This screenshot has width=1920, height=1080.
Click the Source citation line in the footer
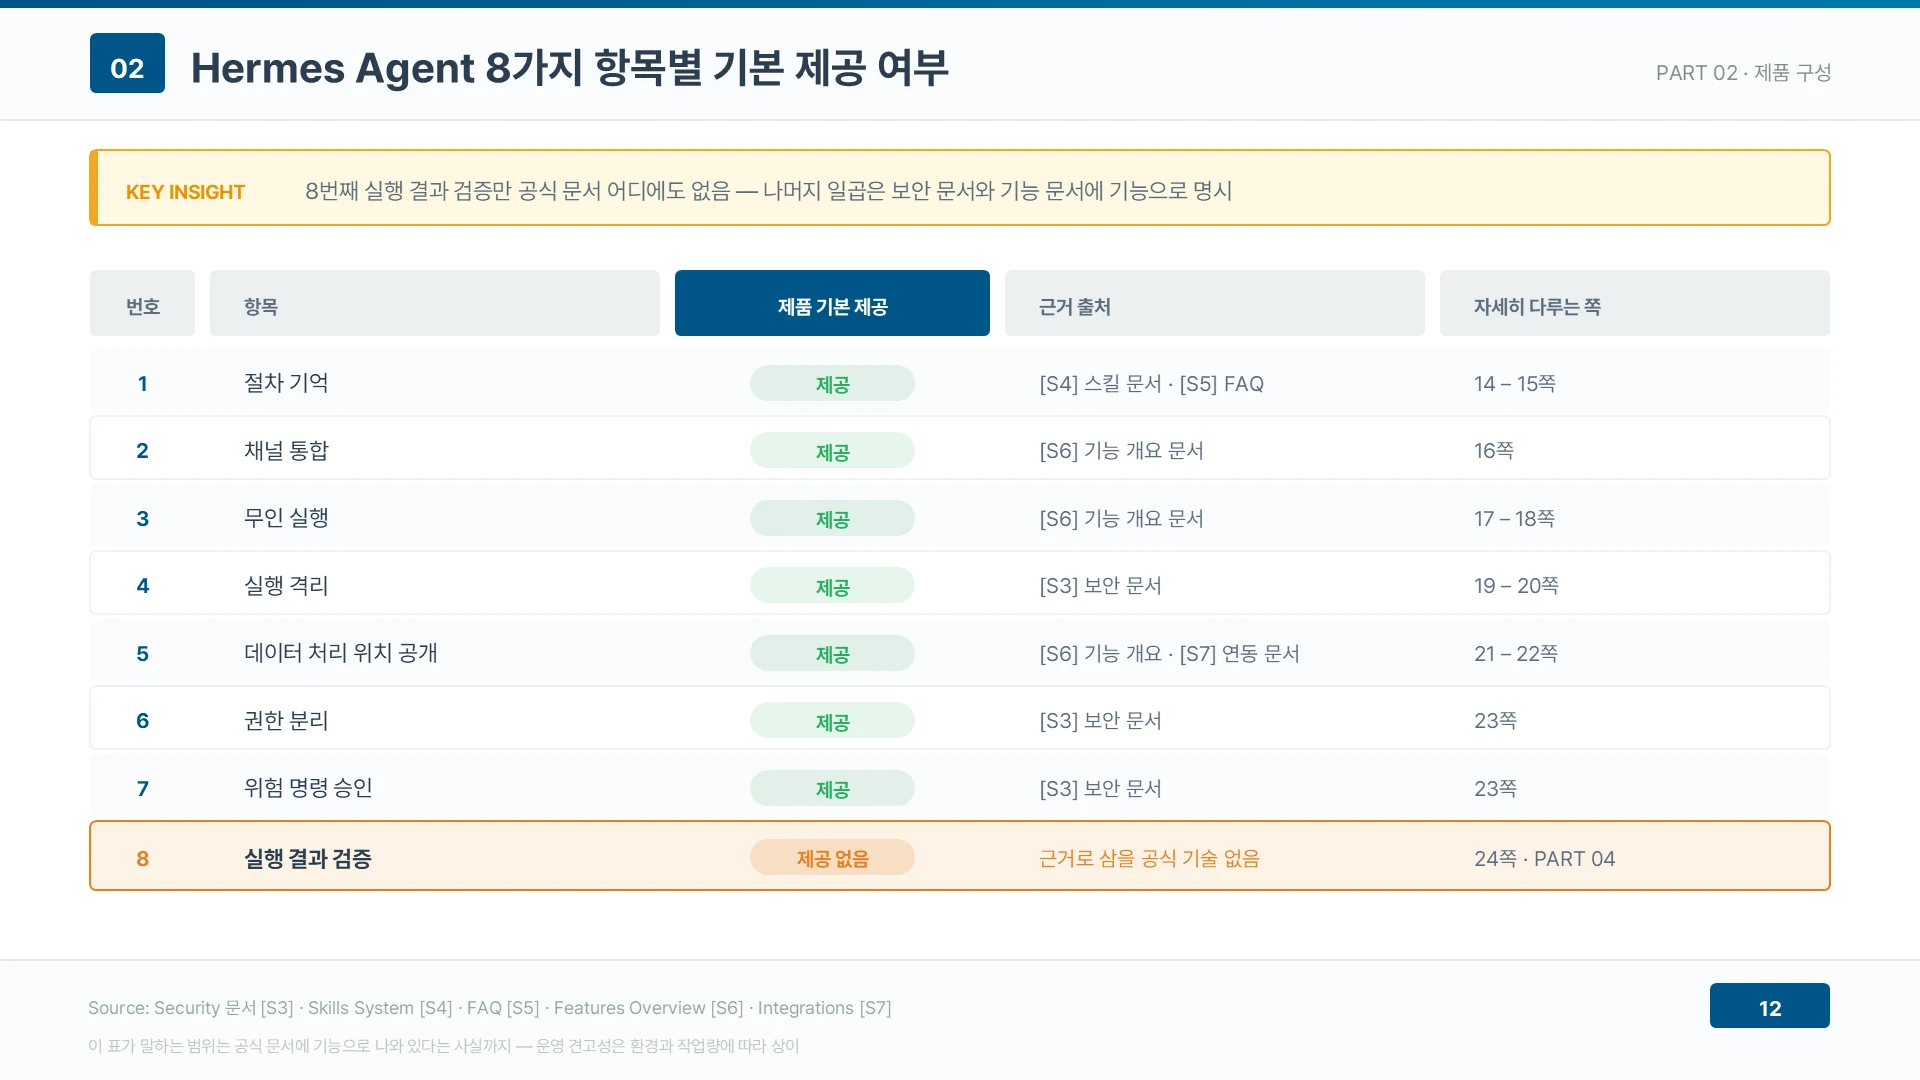click(x=489, y=1008)
